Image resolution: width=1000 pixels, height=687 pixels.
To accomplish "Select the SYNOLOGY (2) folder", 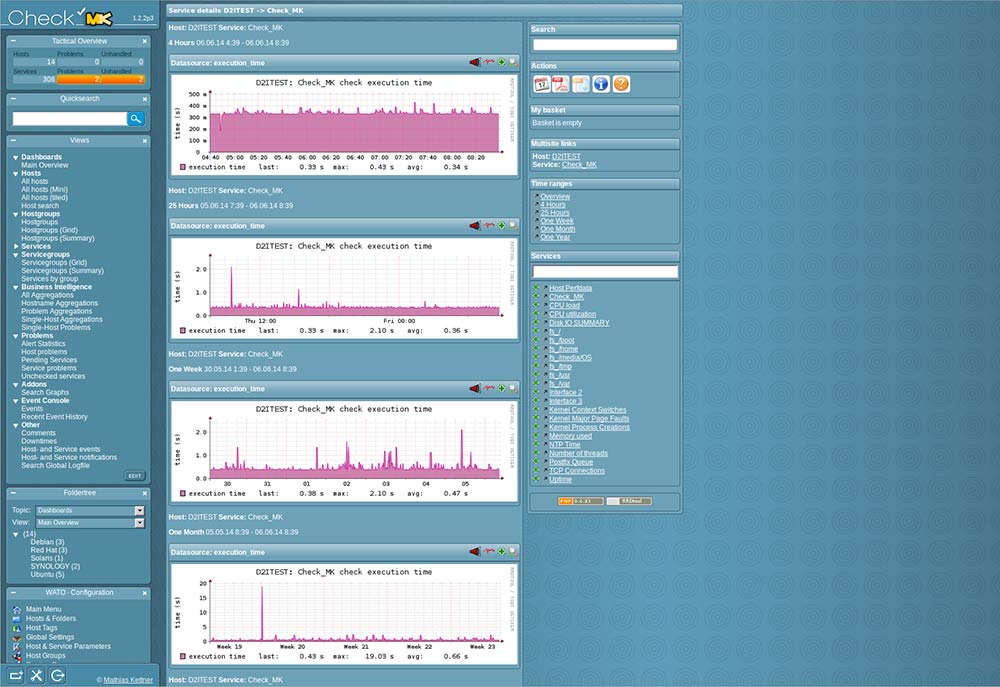I will point(55,566).
